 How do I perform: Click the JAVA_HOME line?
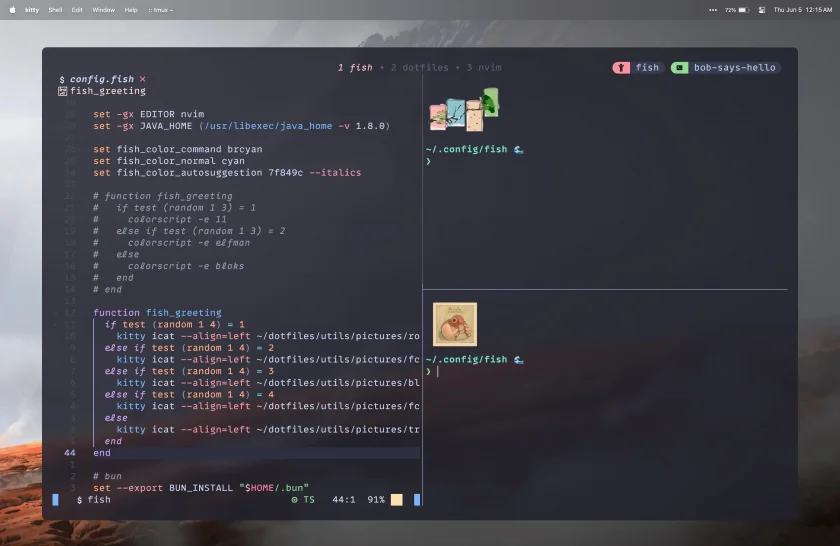242,126
